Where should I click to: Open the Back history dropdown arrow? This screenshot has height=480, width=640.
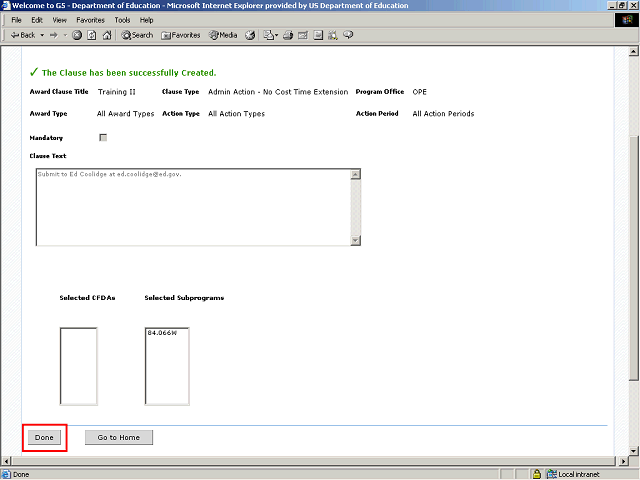click(42, 36)
